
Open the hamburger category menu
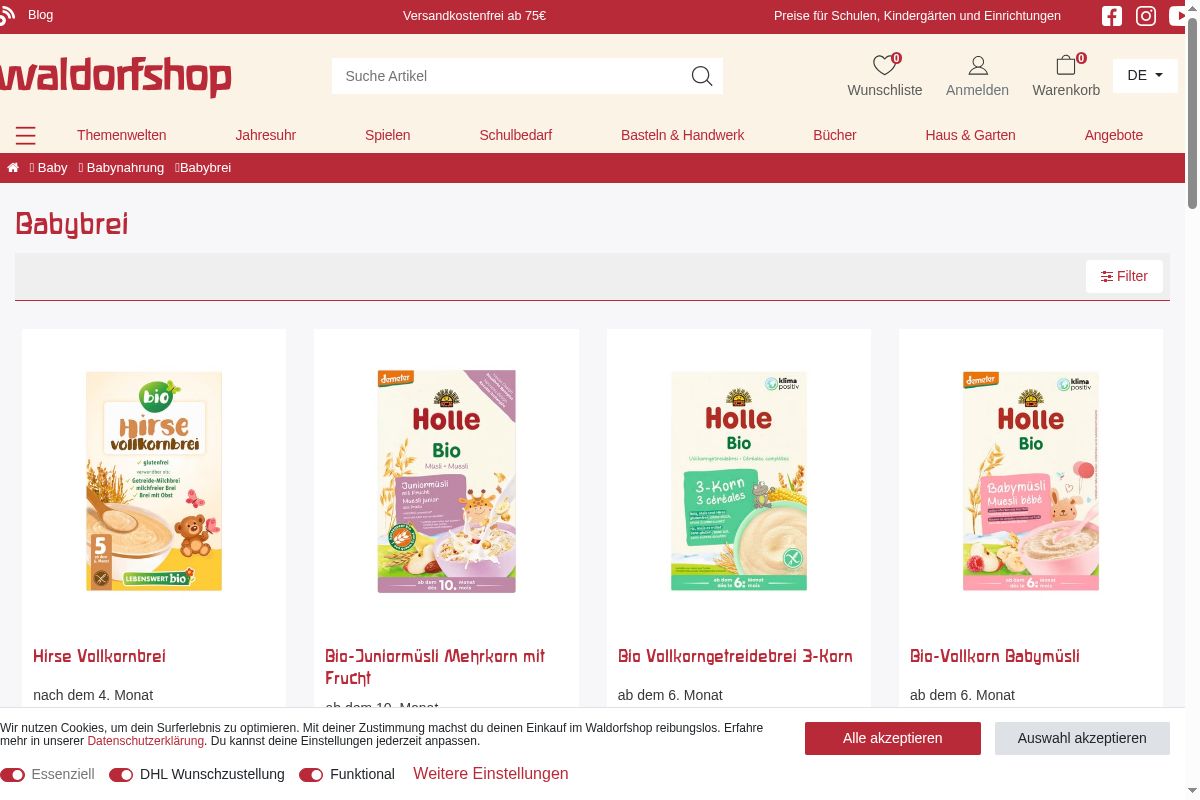tap(26, 135)
